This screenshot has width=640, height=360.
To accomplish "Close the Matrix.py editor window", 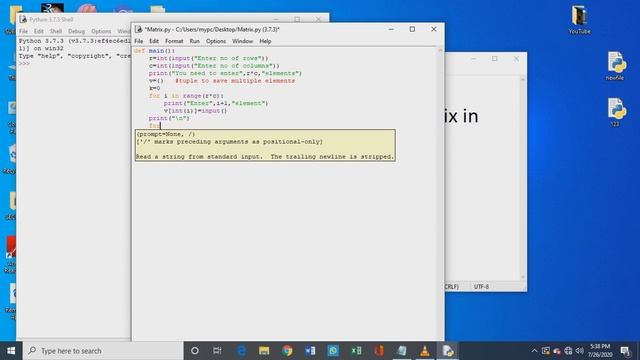I will tap(434, 29).
